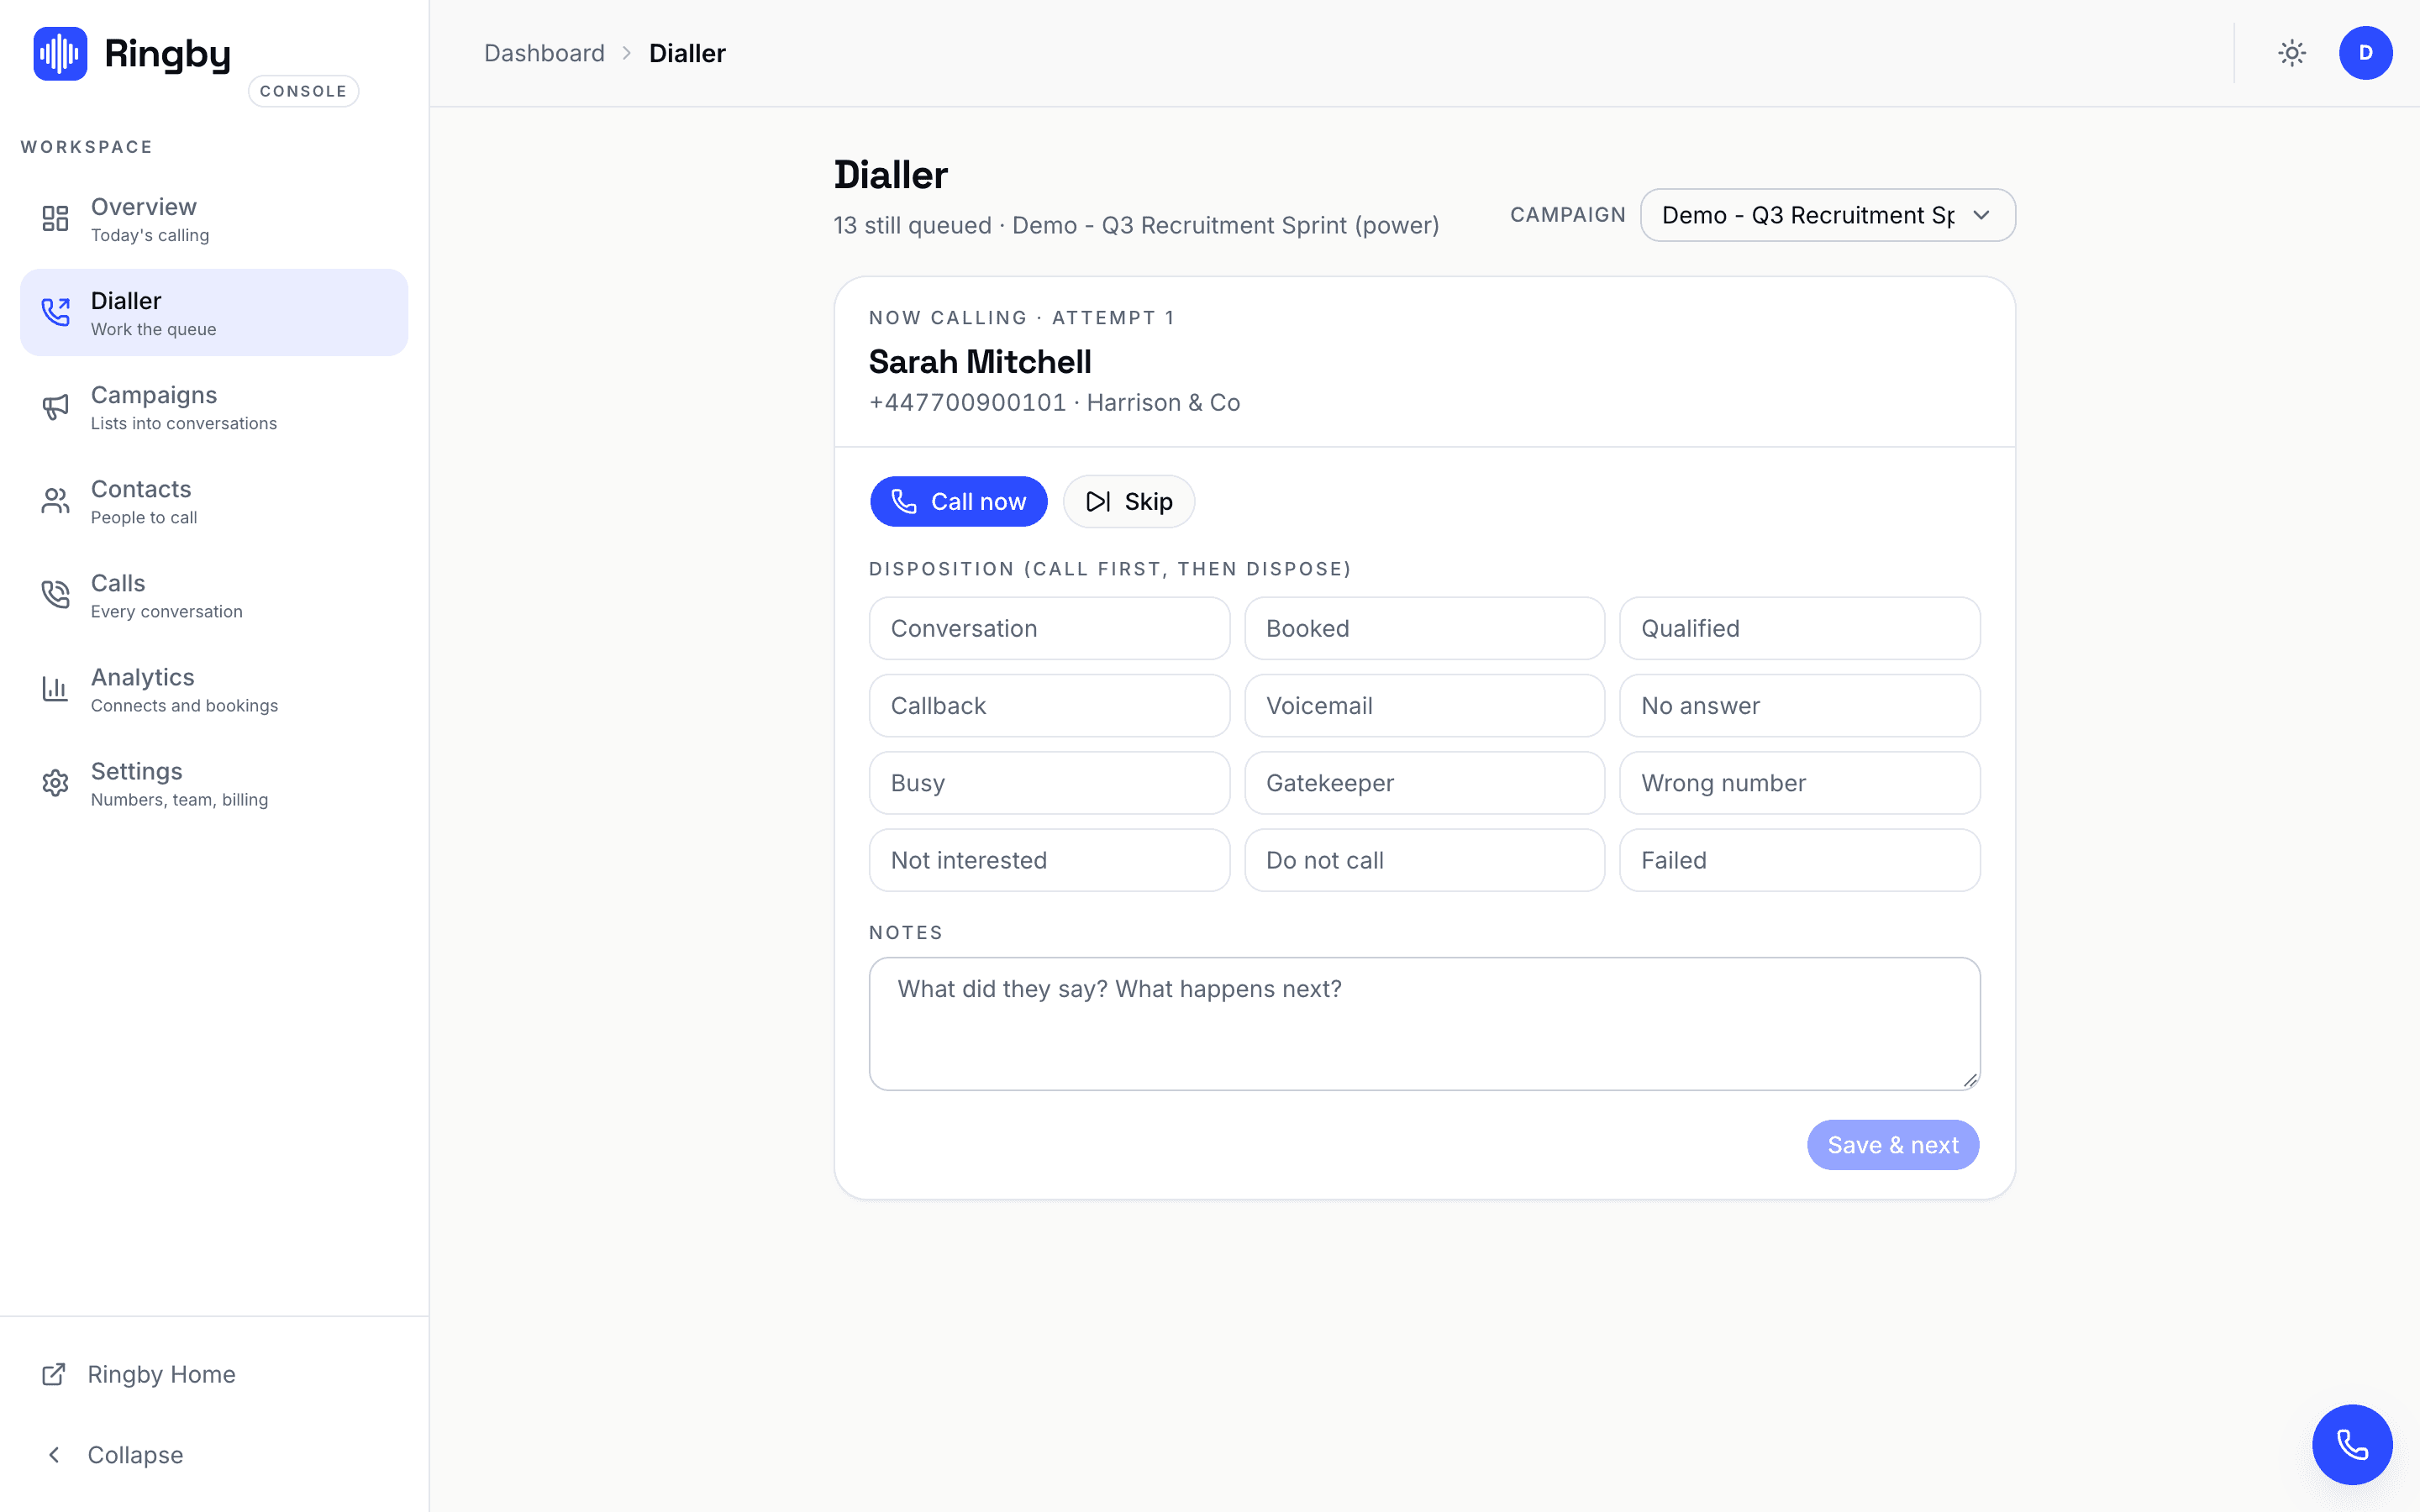The width and height of the screenshot is (2420, 1512).
Task: Click into the Notes text area
Action: tap(1424, 1023)
